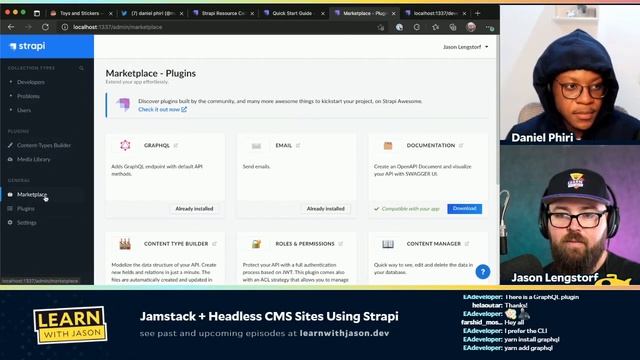Click the Roles & Permissions plugin icon
Screen dimensions: 640x360
click(256, 244)
